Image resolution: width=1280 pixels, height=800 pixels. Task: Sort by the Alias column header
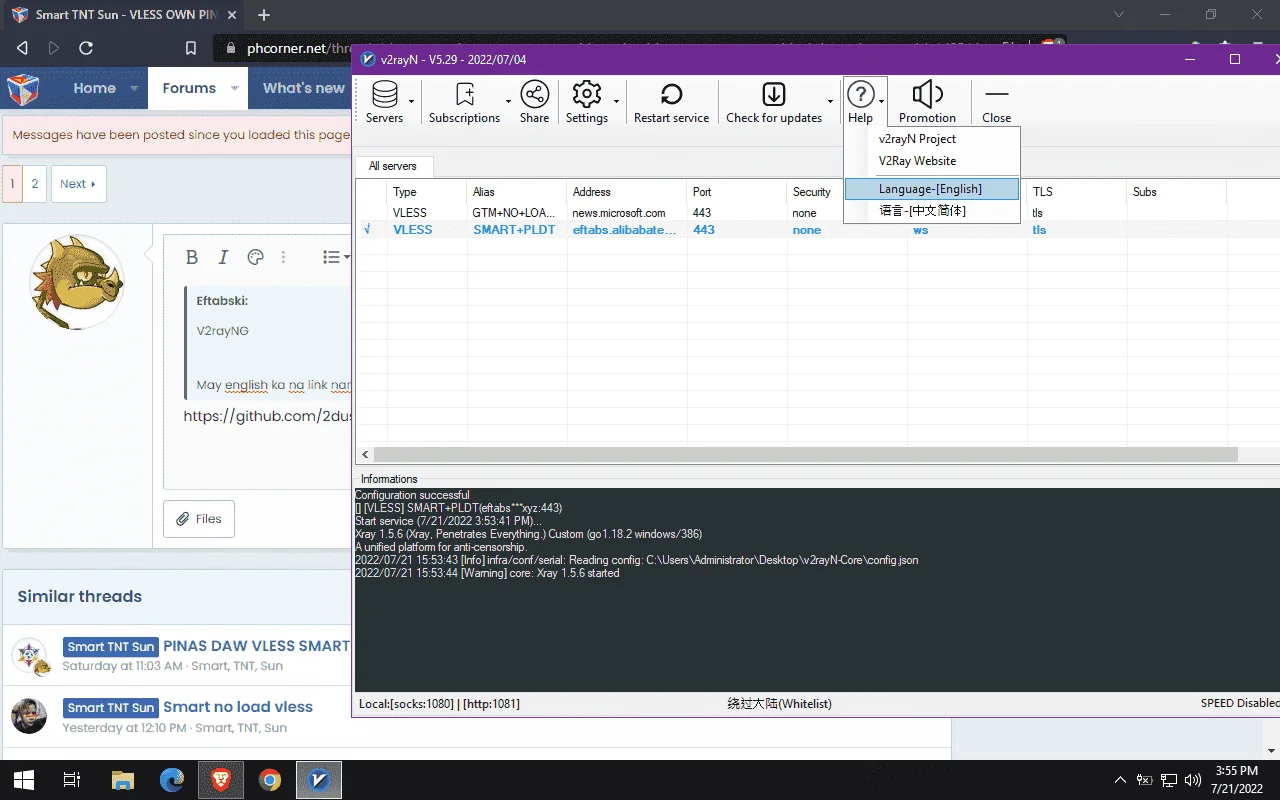tap(517, 192)
